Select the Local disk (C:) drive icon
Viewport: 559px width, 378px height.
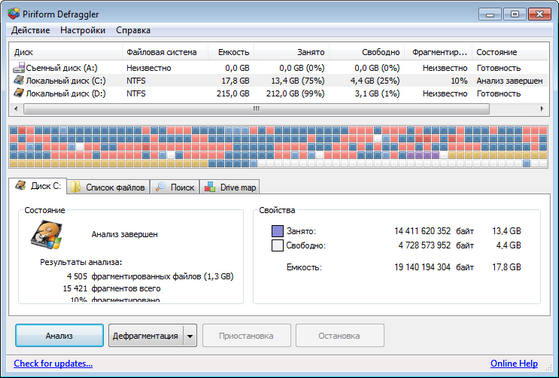point(19,80)
